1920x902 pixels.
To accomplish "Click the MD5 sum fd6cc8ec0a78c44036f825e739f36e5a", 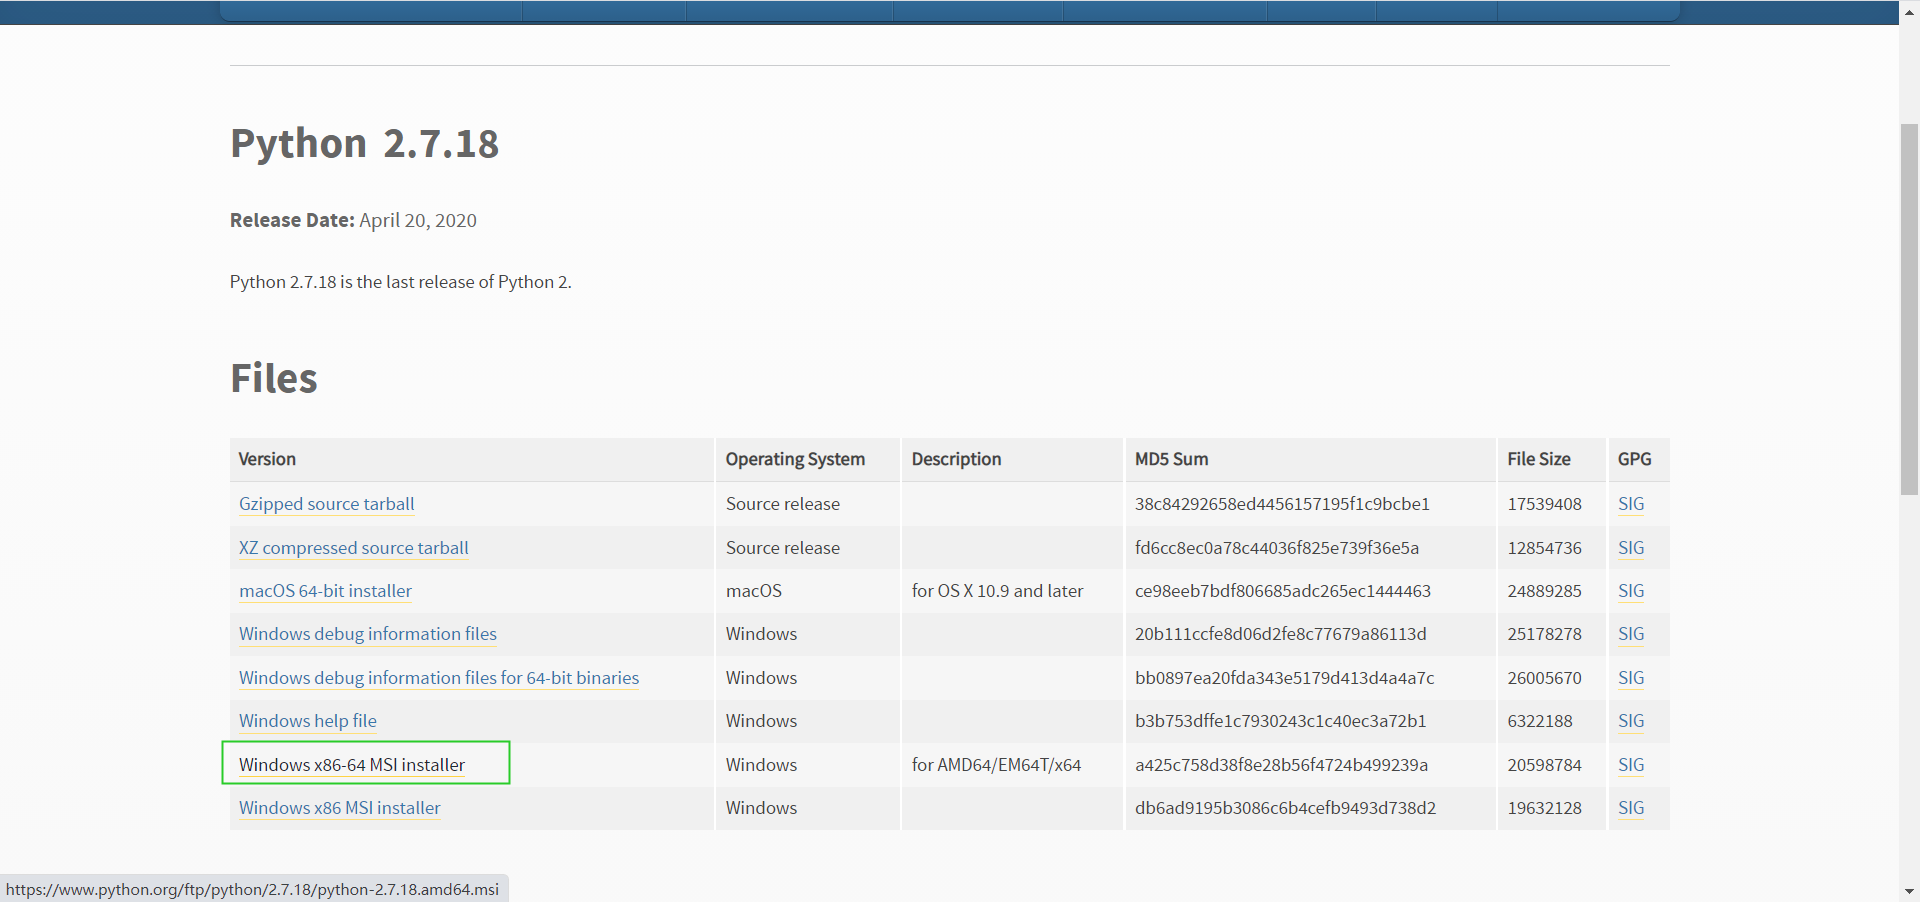I will 1277,548.
